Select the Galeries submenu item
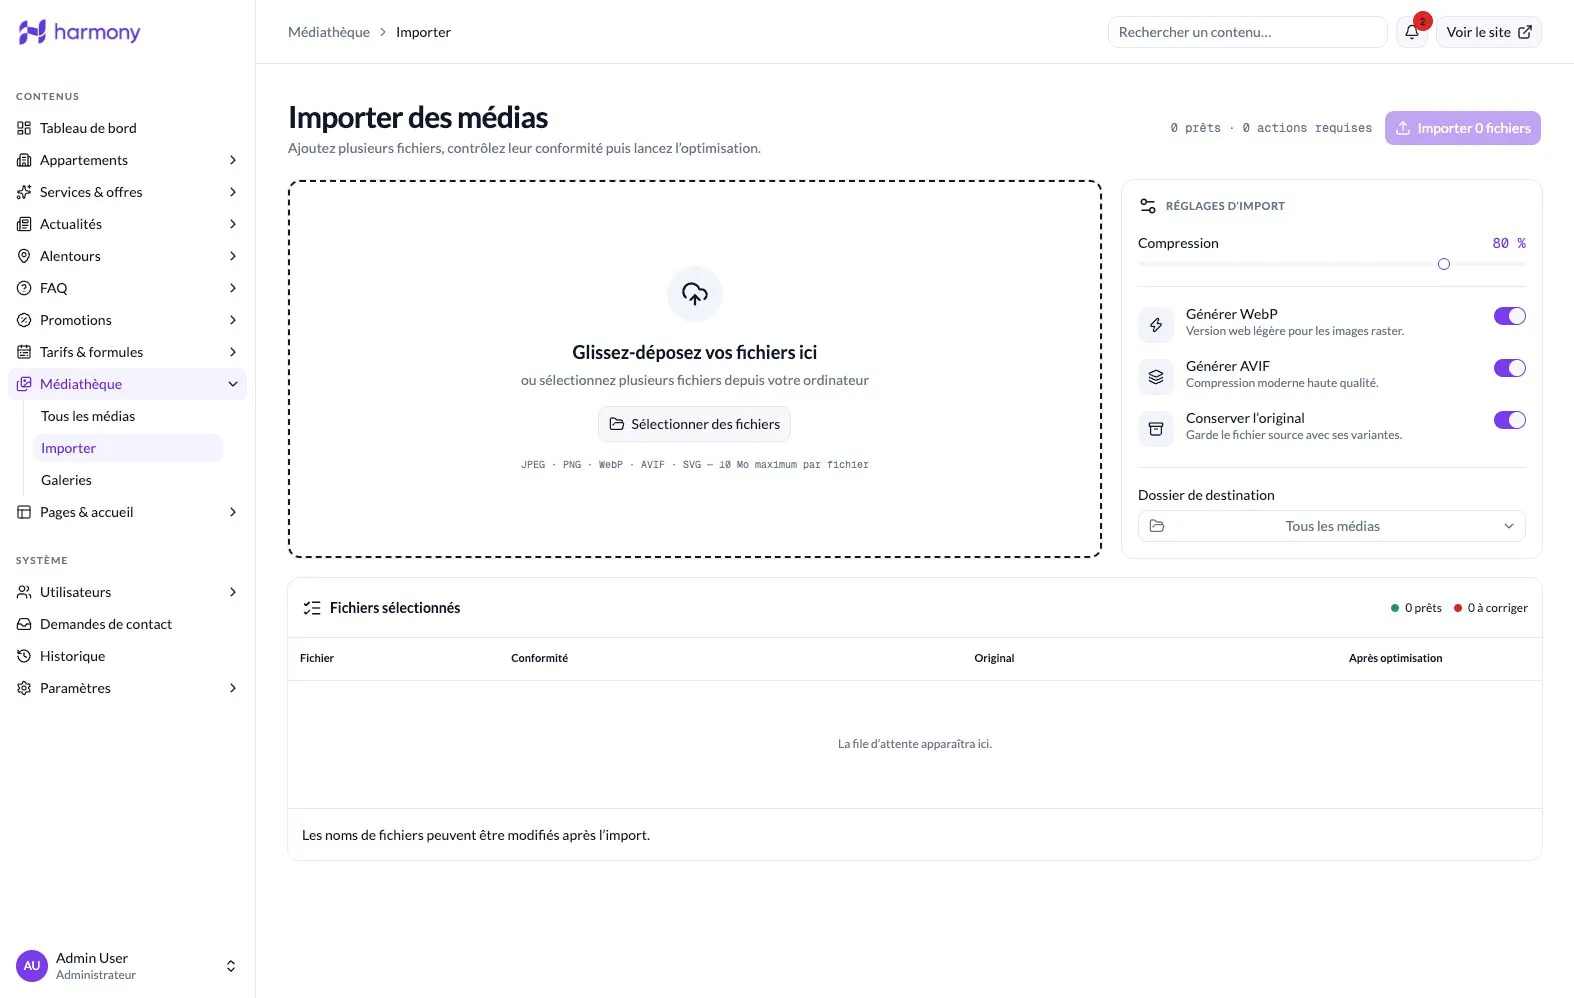Screen dimensions: 1574x998 (128, 480)
